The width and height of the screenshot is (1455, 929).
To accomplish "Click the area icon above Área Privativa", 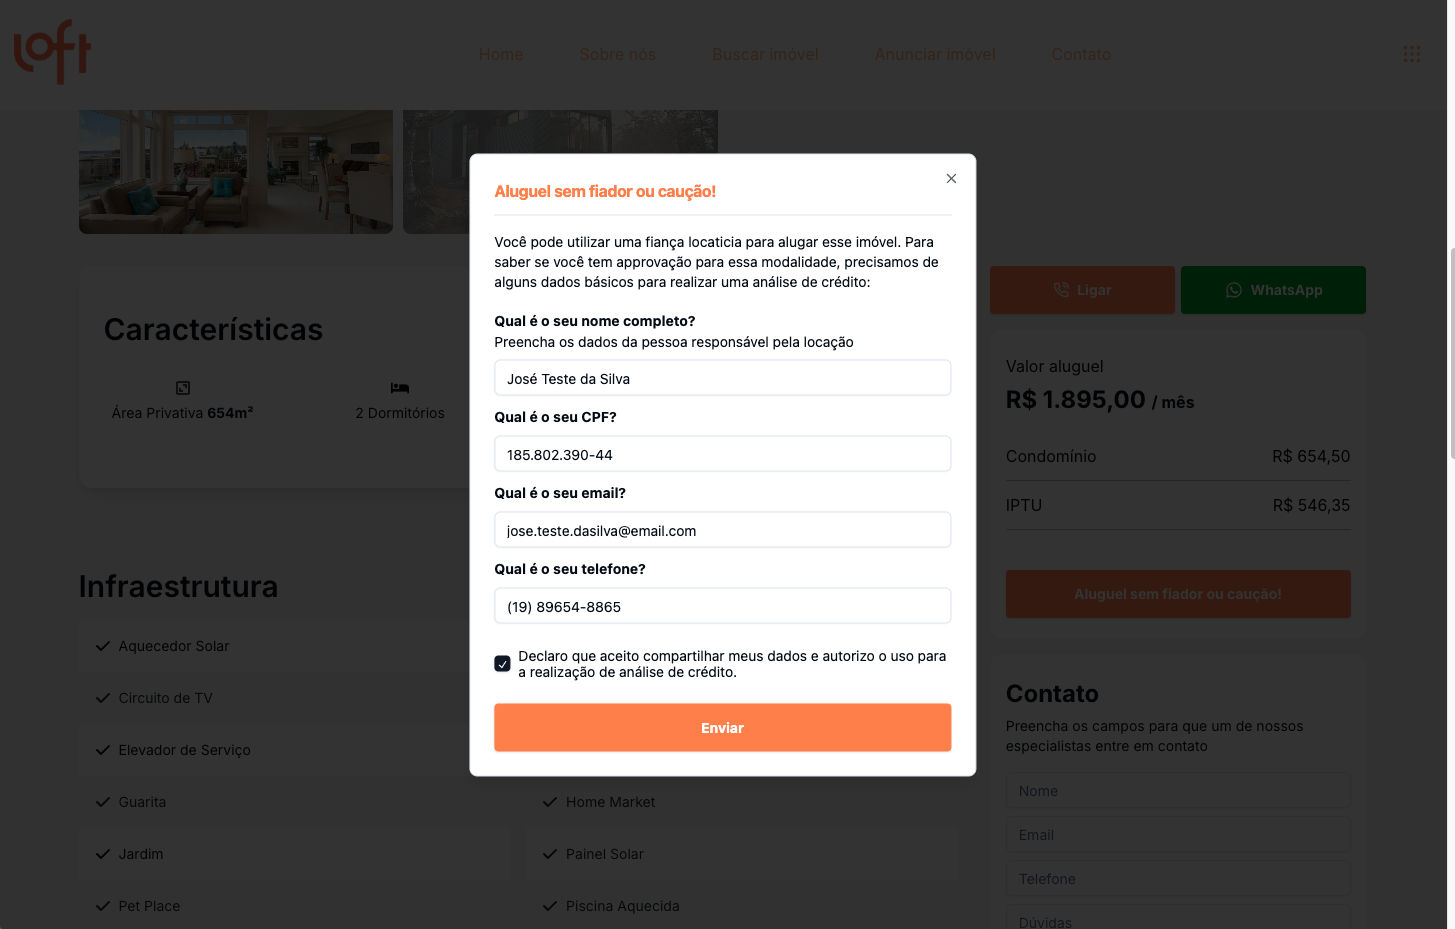I will coord(183,388).
